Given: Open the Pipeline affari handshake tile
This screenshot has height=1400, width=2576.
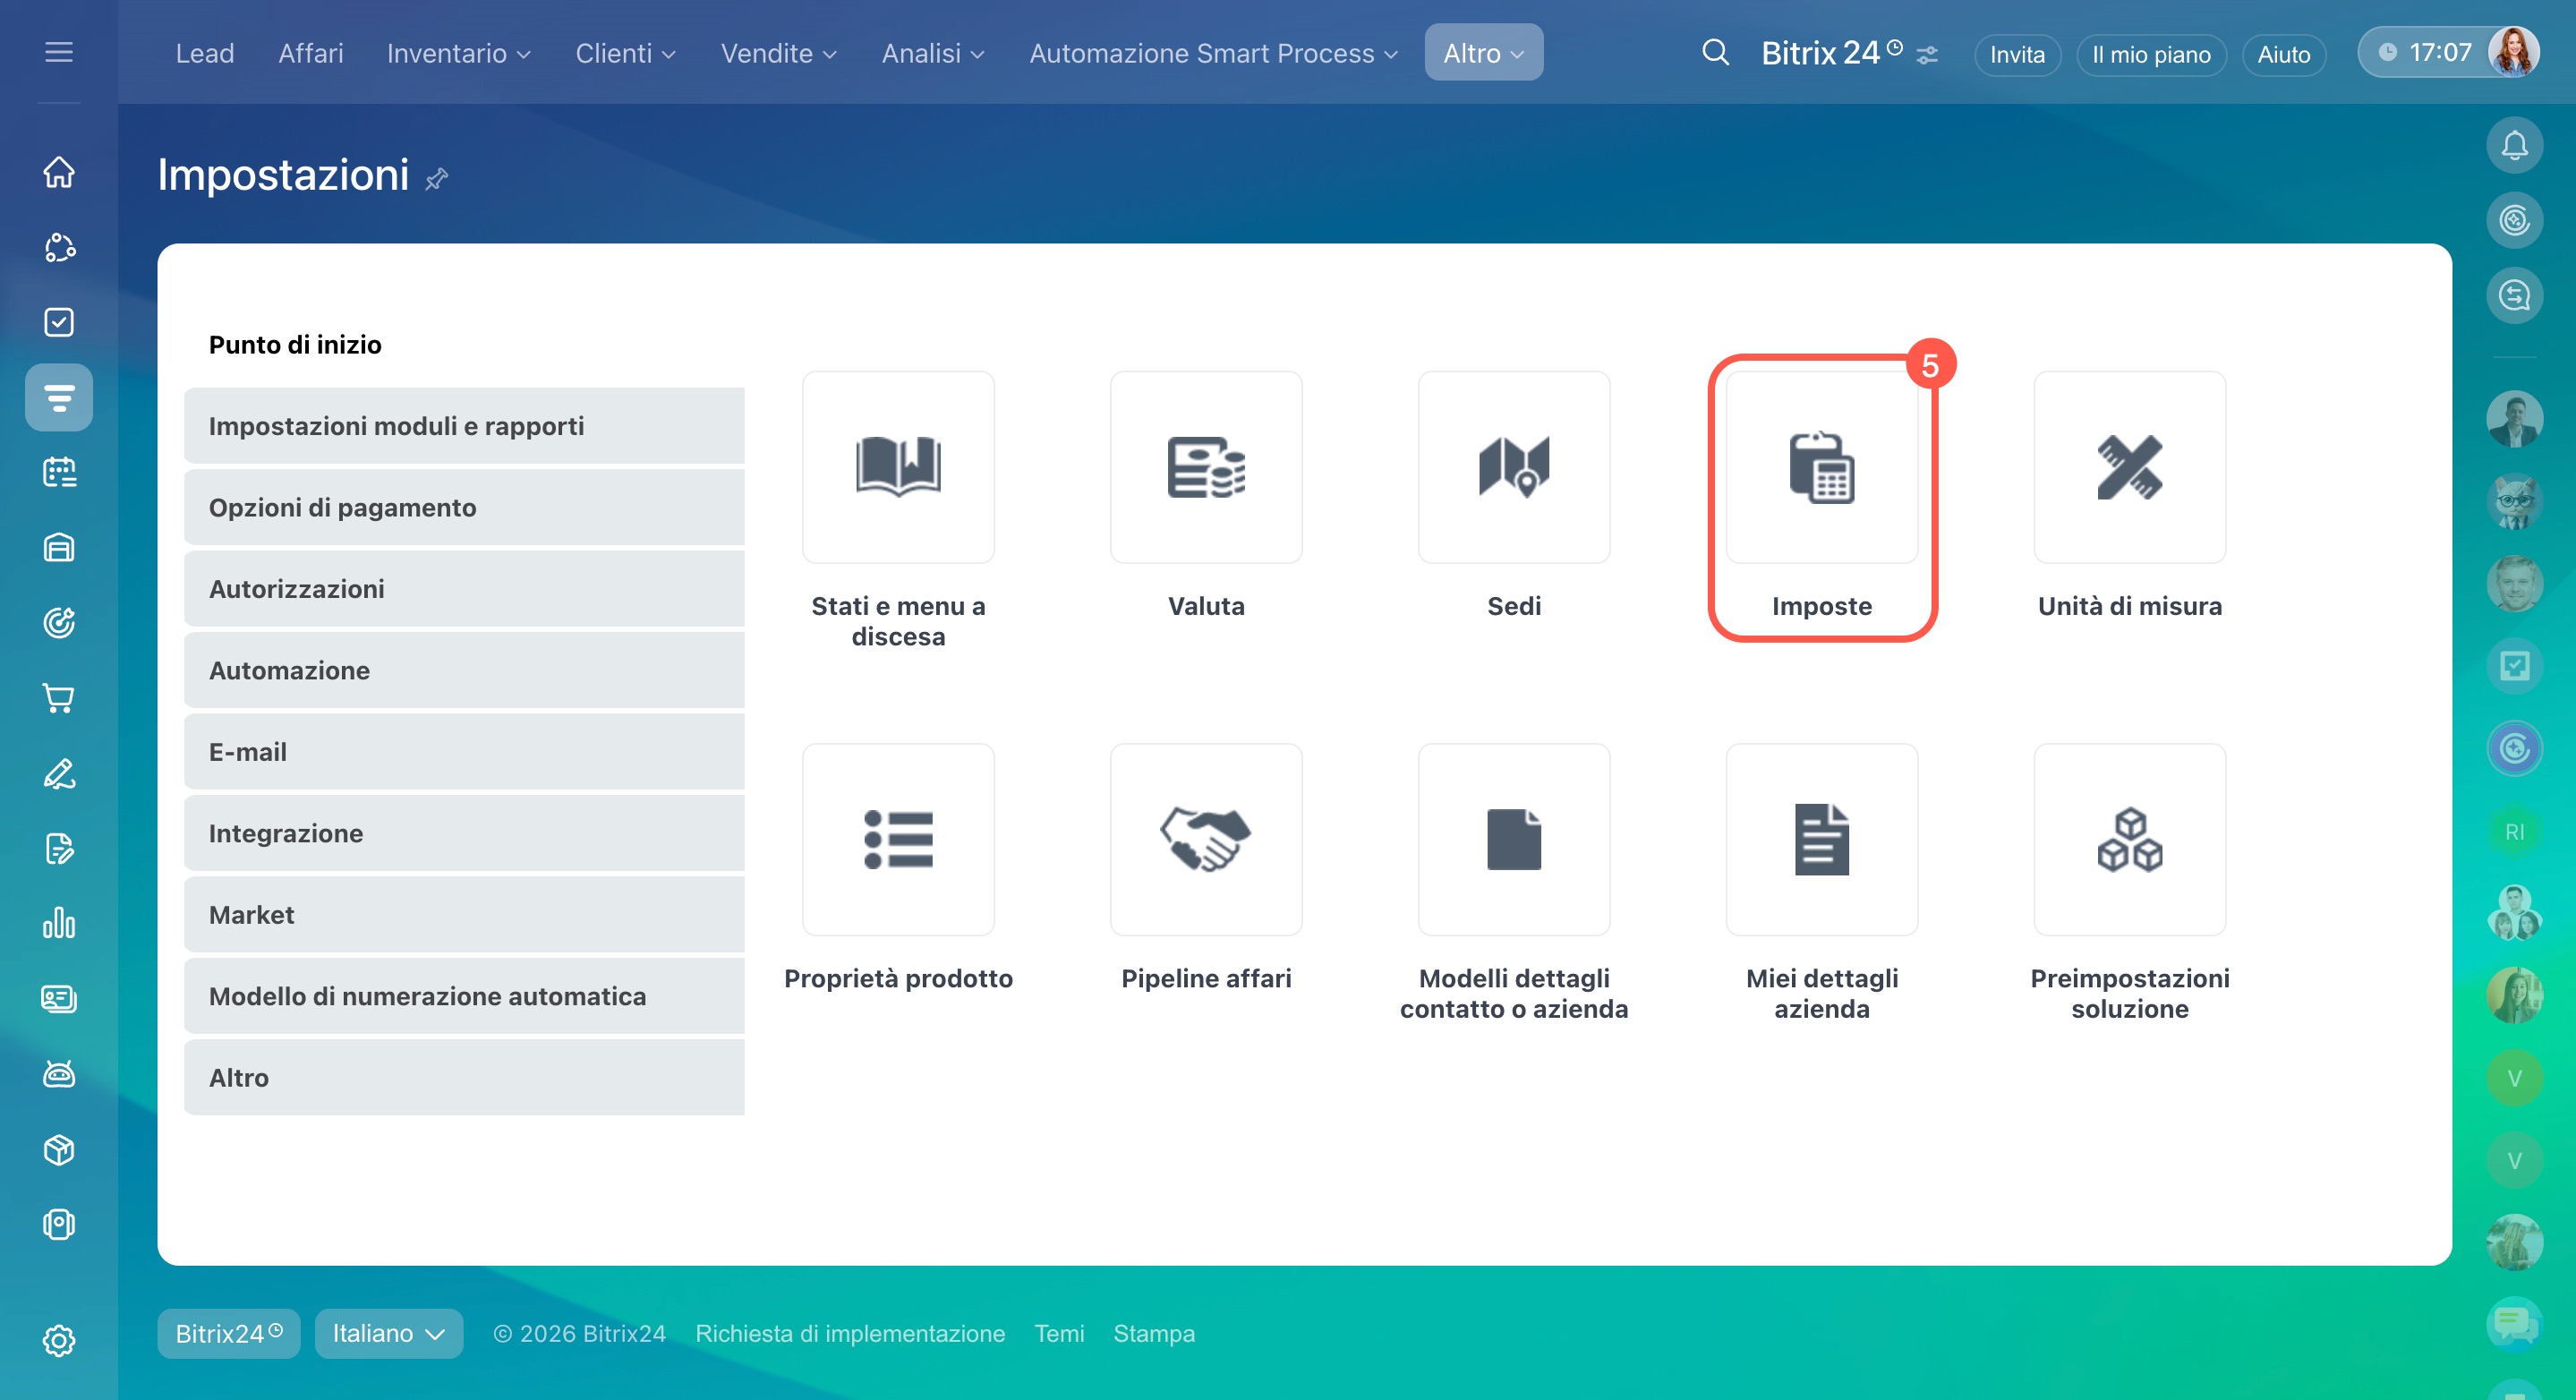Looking at the screenshot, I should point(1205,840).
